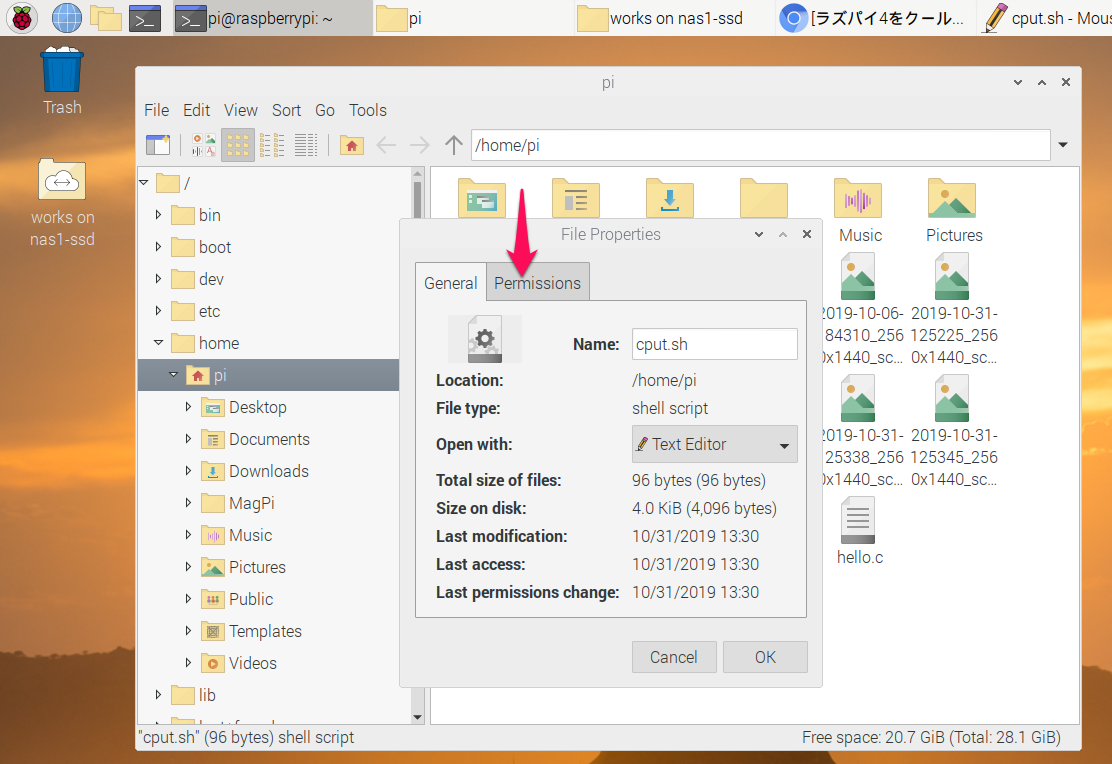Launch web browser from taskbar

(66, 18)
